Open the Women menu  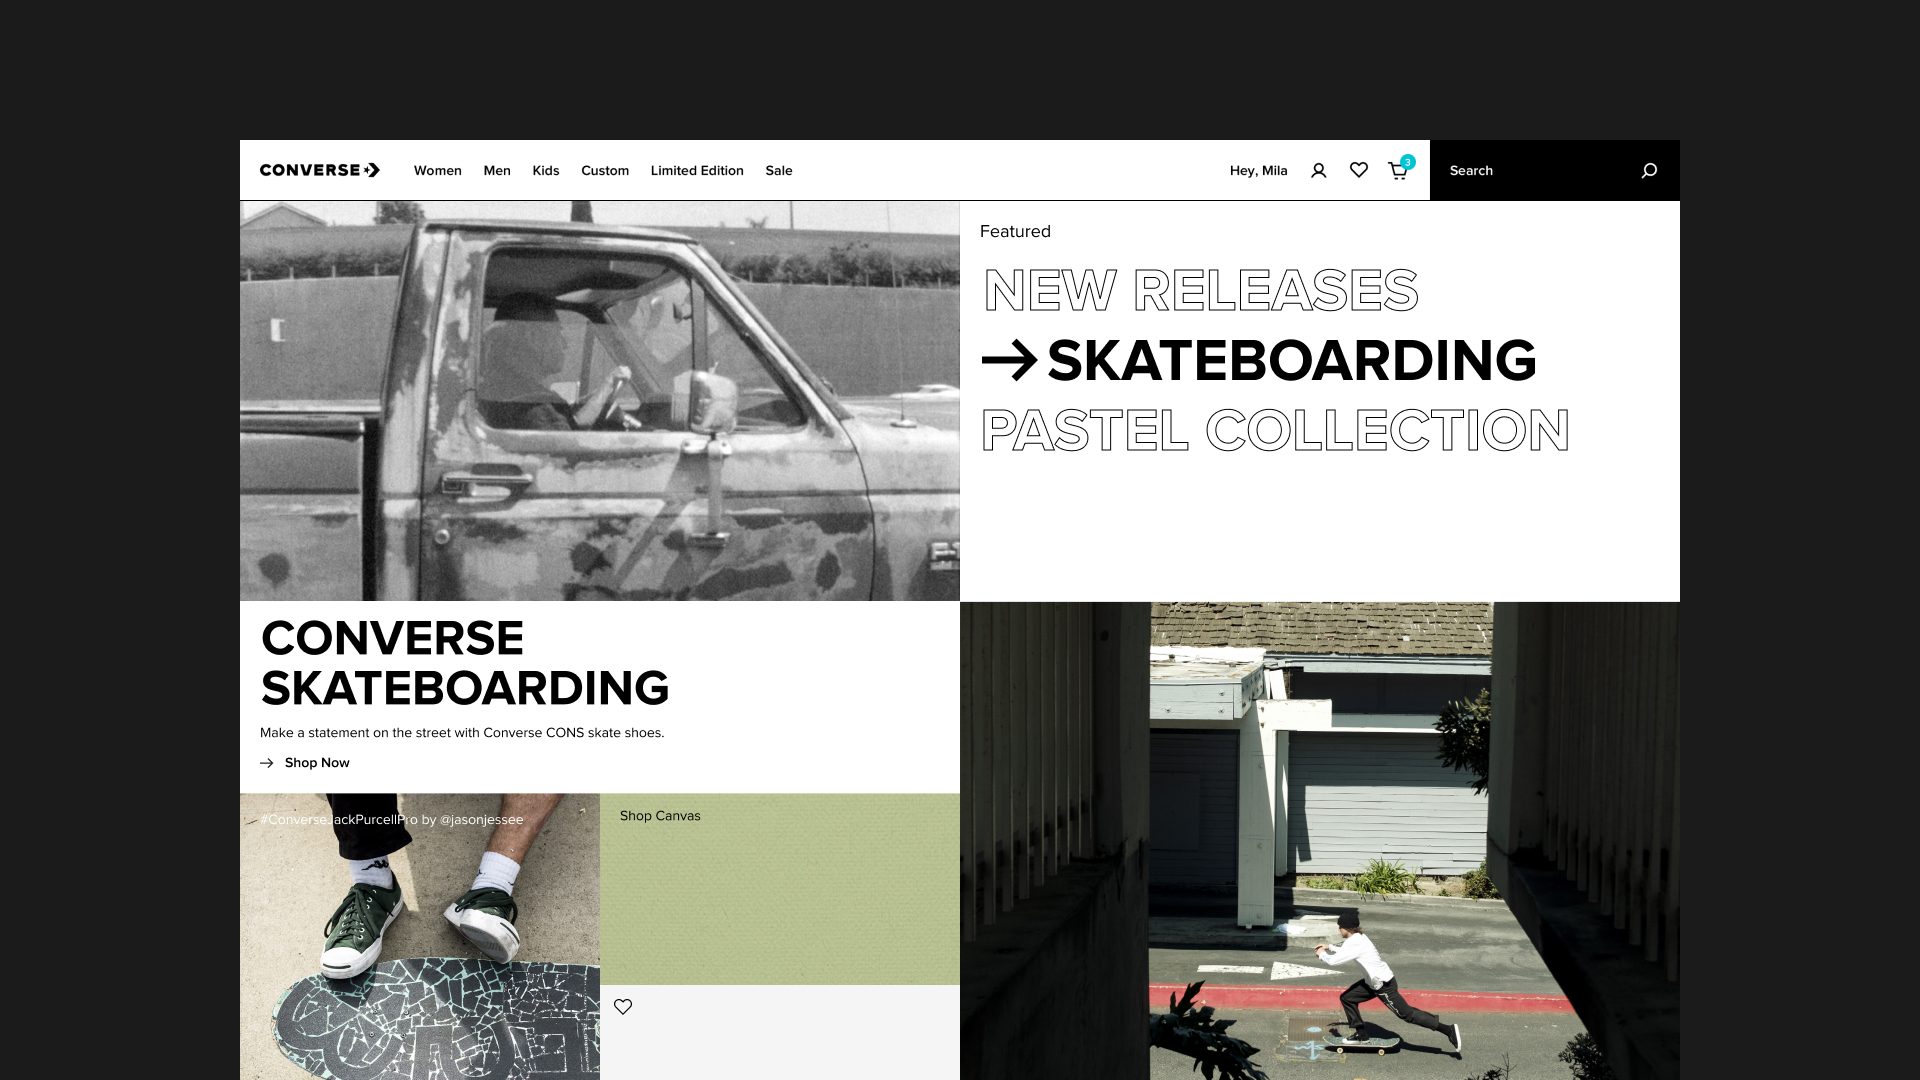(438, 171)
